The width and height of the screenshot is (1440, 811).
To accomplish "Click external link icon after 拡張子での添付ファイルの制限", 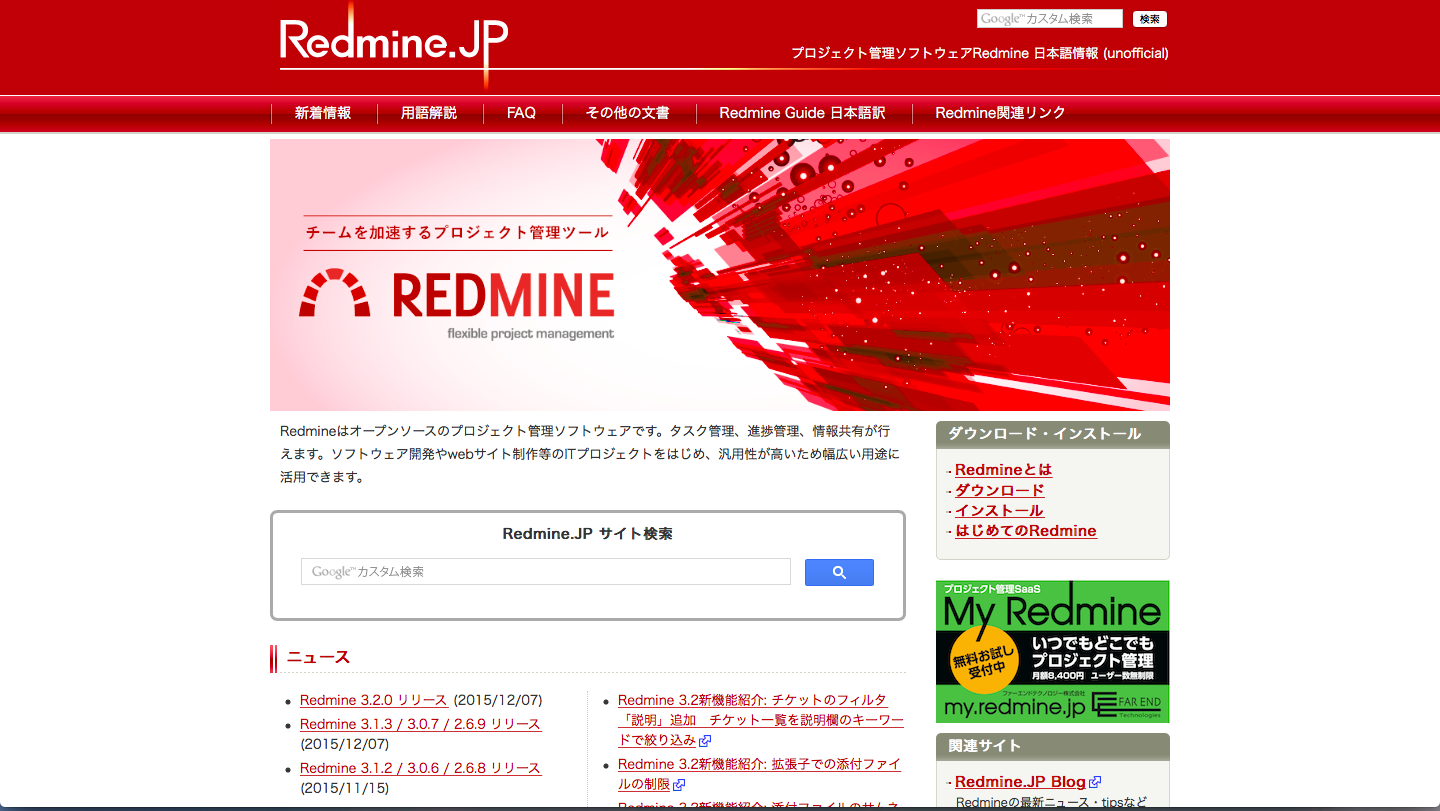I will click(680, 785).
